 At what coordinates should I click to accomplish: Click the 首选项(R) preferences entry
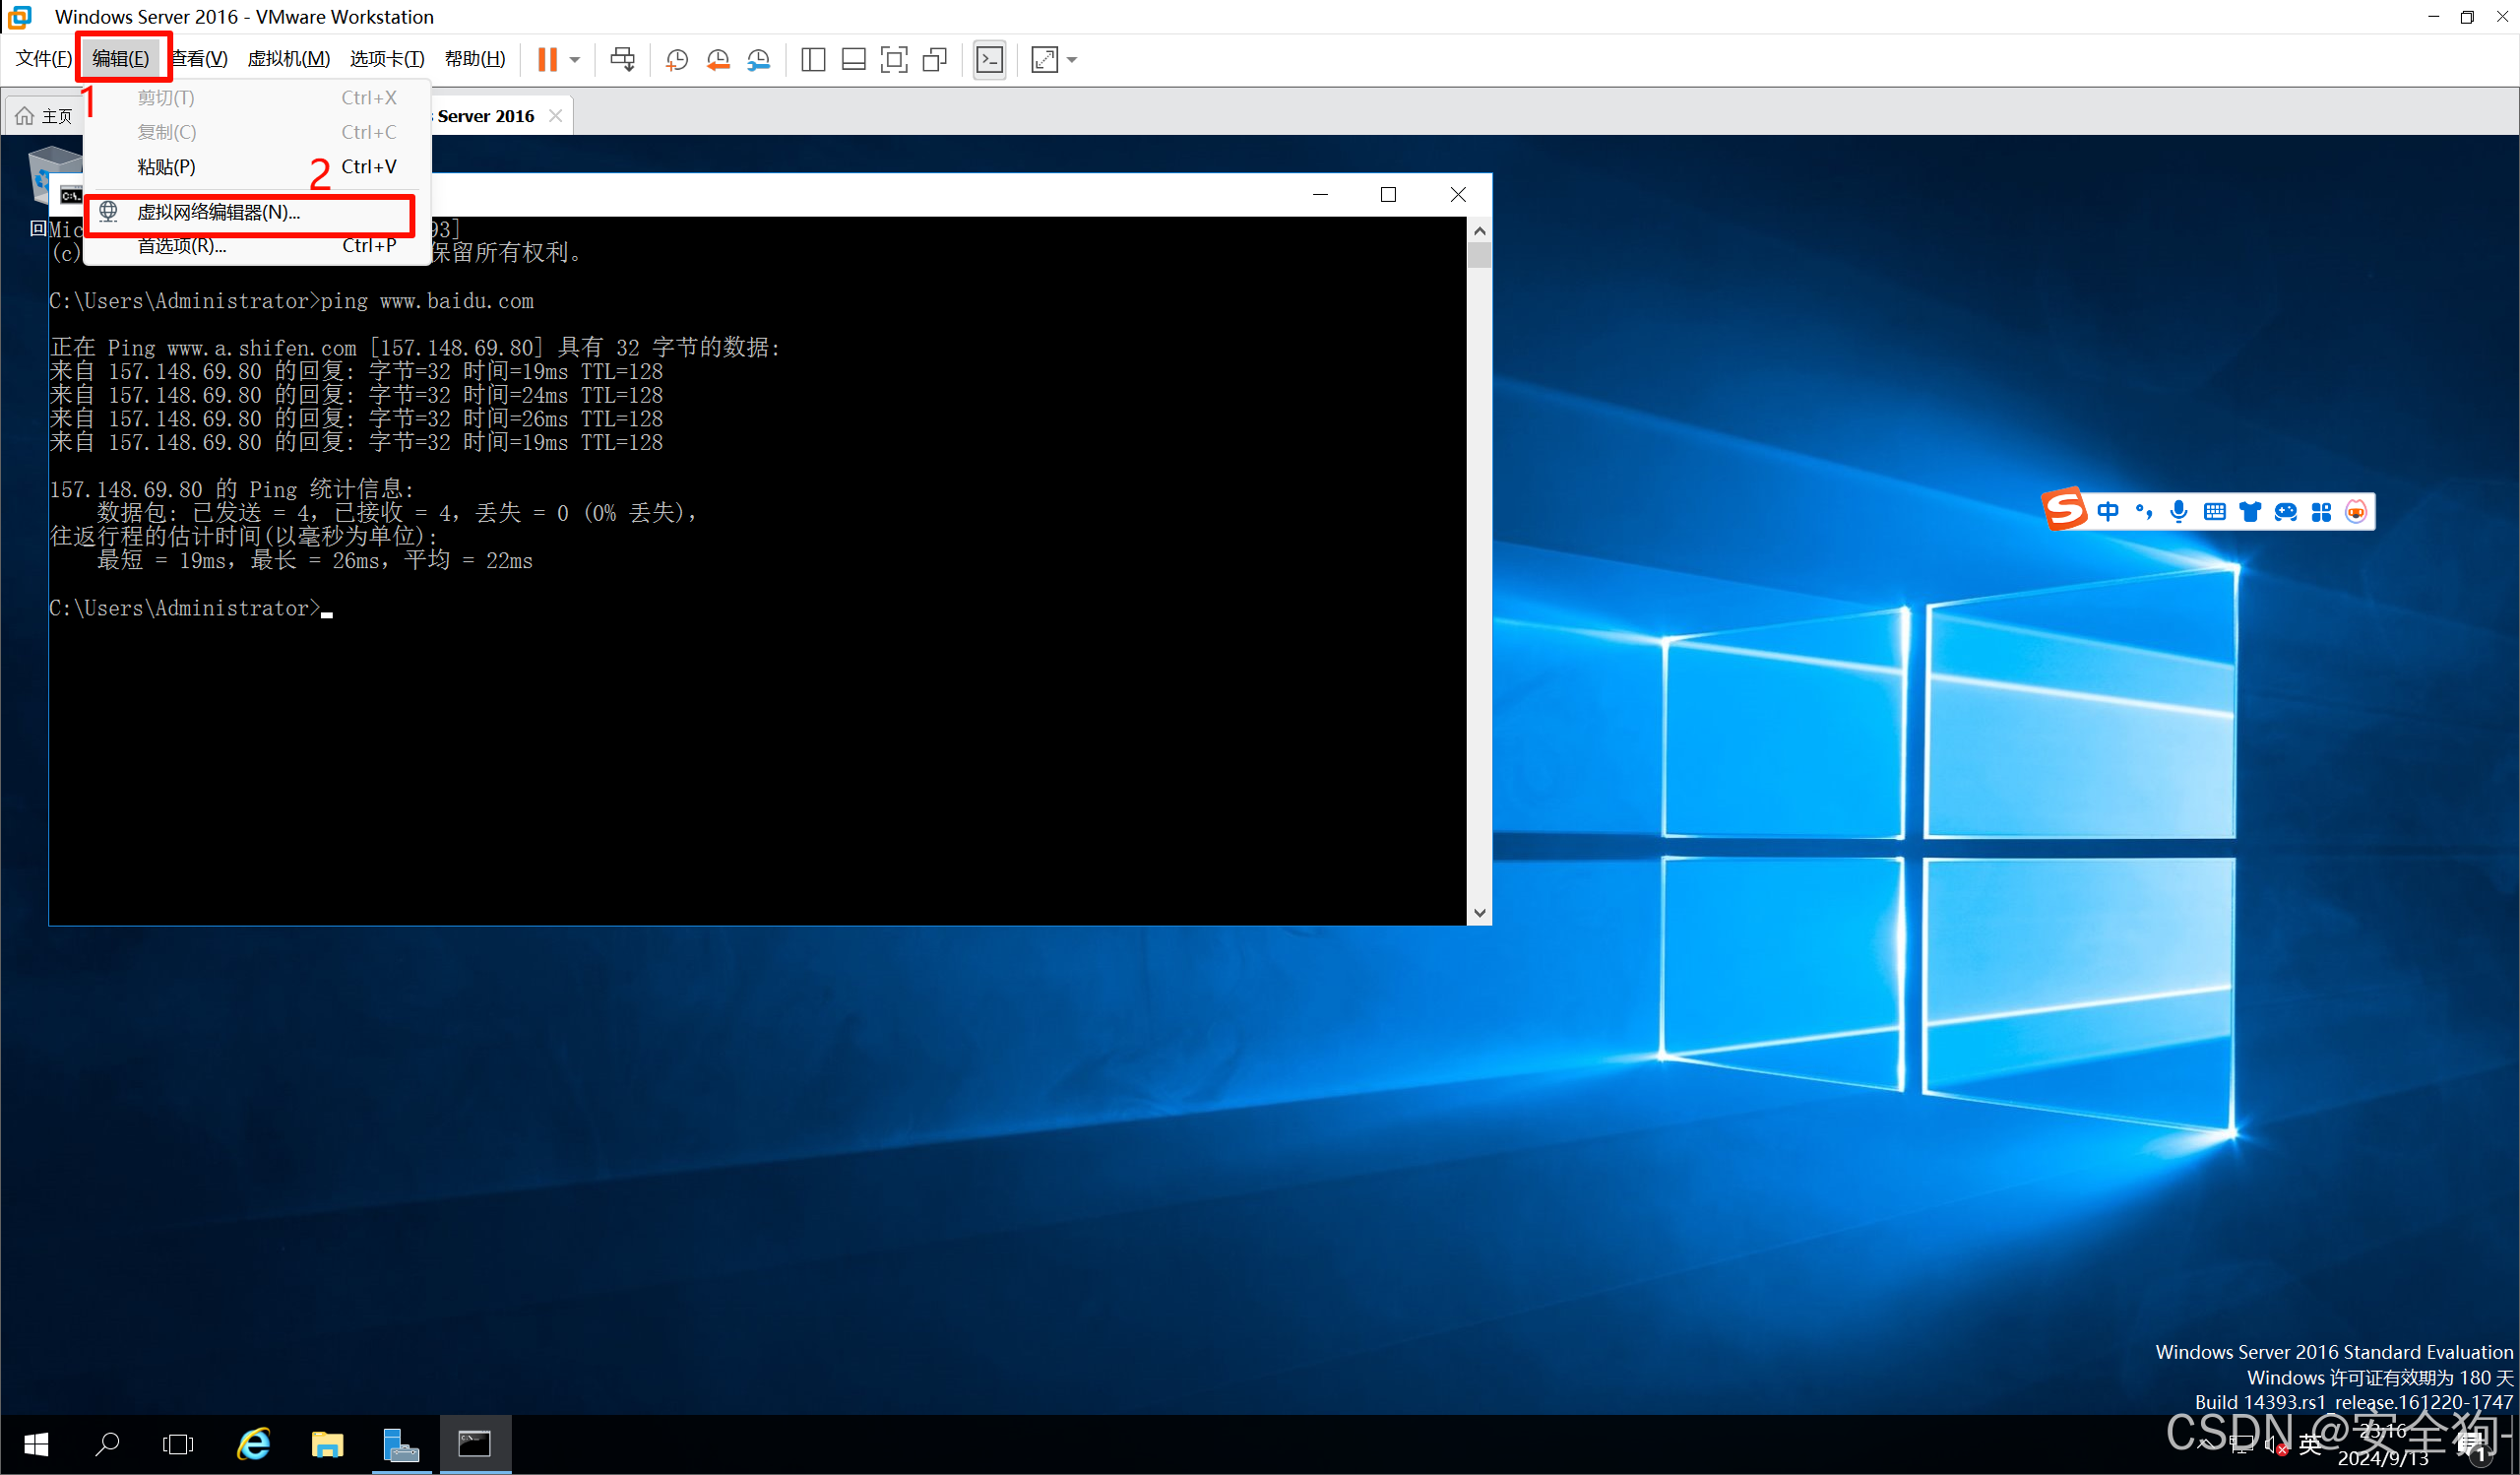click(x=181, y=246)
